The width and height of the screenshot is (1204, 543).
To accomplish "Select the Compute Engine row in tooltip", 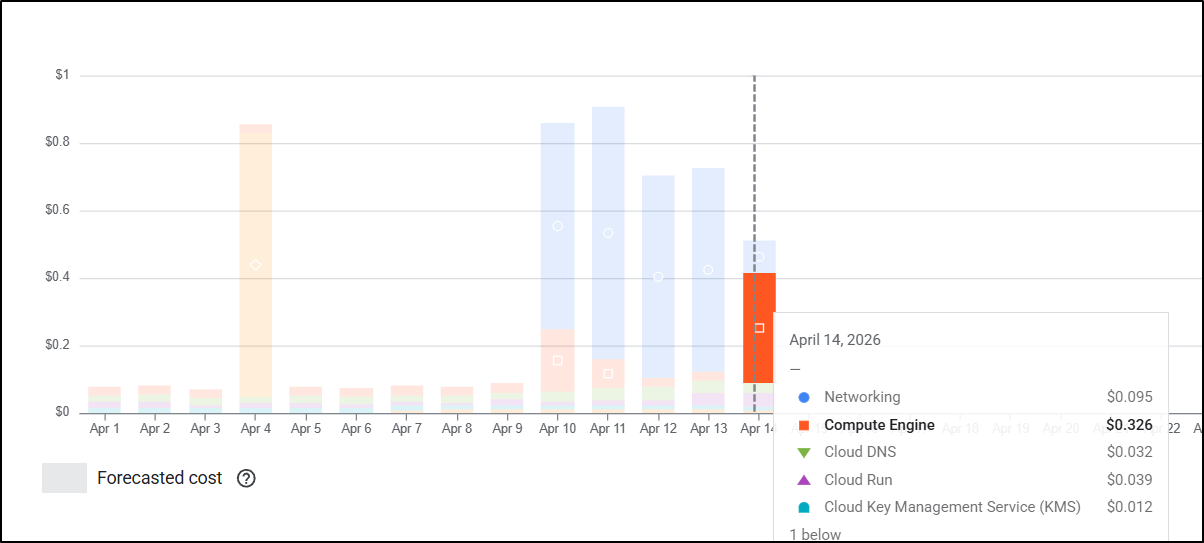I will point(970,425).
